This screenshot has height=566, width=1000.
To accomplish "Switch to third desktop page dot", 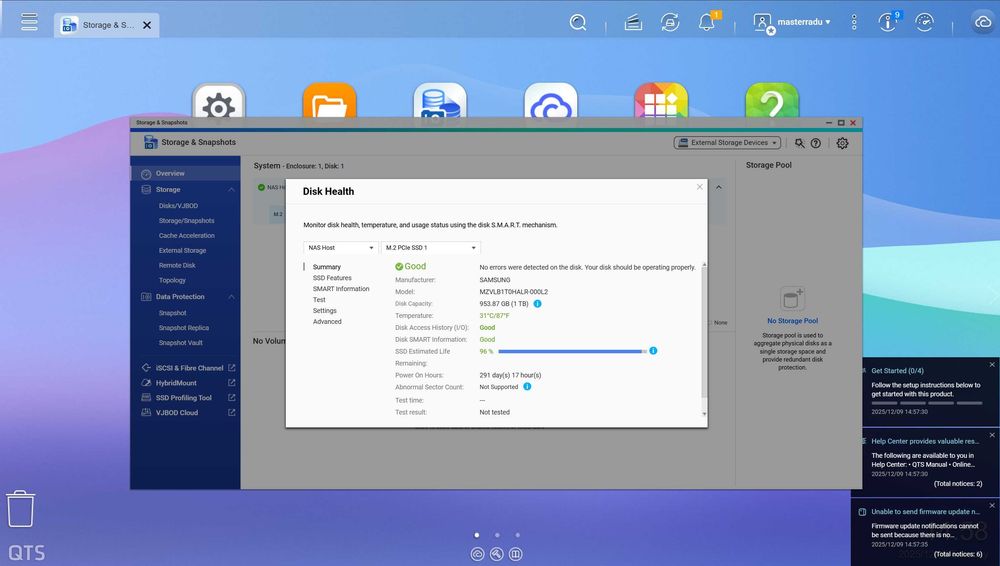I will tap(517, 535).
